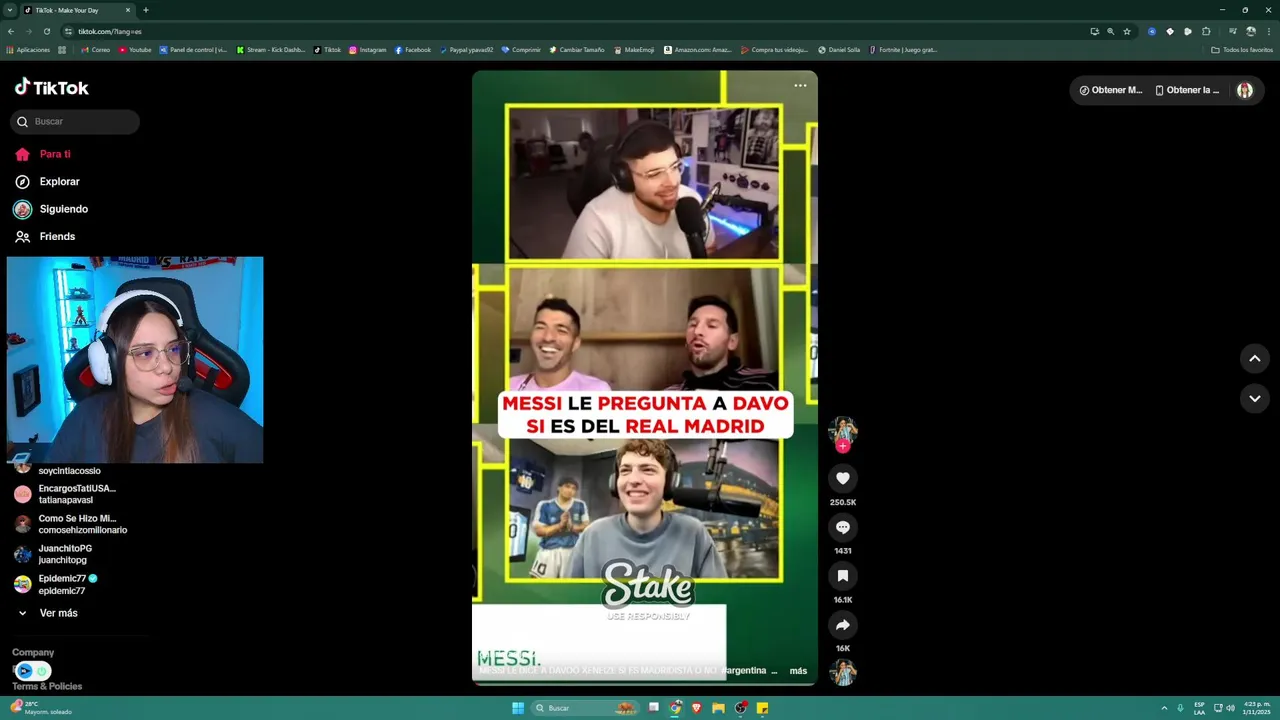Open the Chrome extensions puzzle icon
1280x720 pixels.
1206,31
